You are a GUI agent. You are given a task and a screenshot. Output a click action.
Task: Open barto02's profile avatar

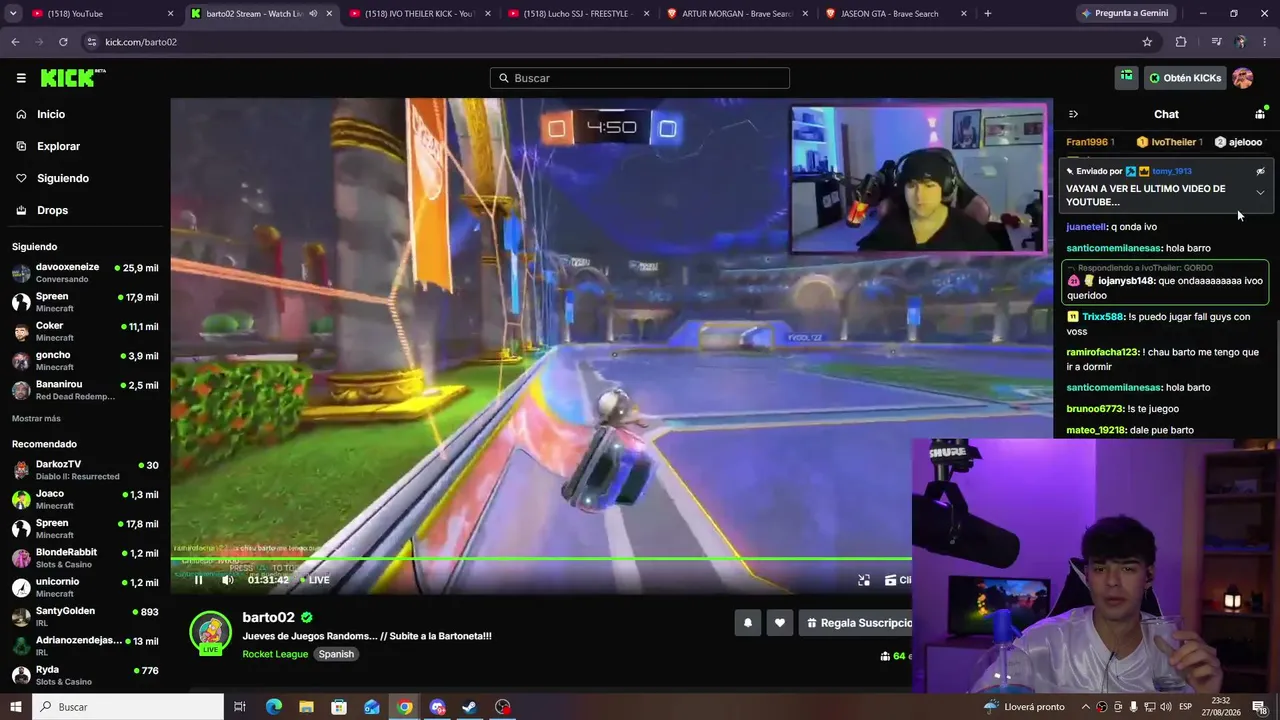tap(211, 633)
